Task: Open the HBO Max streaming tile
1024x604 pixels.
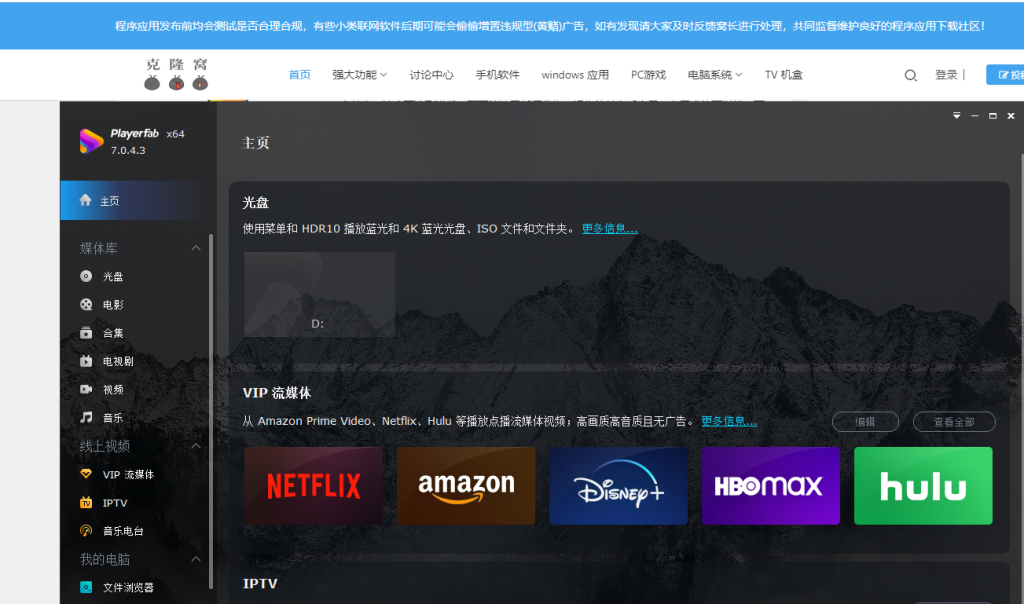Action: 771,486
